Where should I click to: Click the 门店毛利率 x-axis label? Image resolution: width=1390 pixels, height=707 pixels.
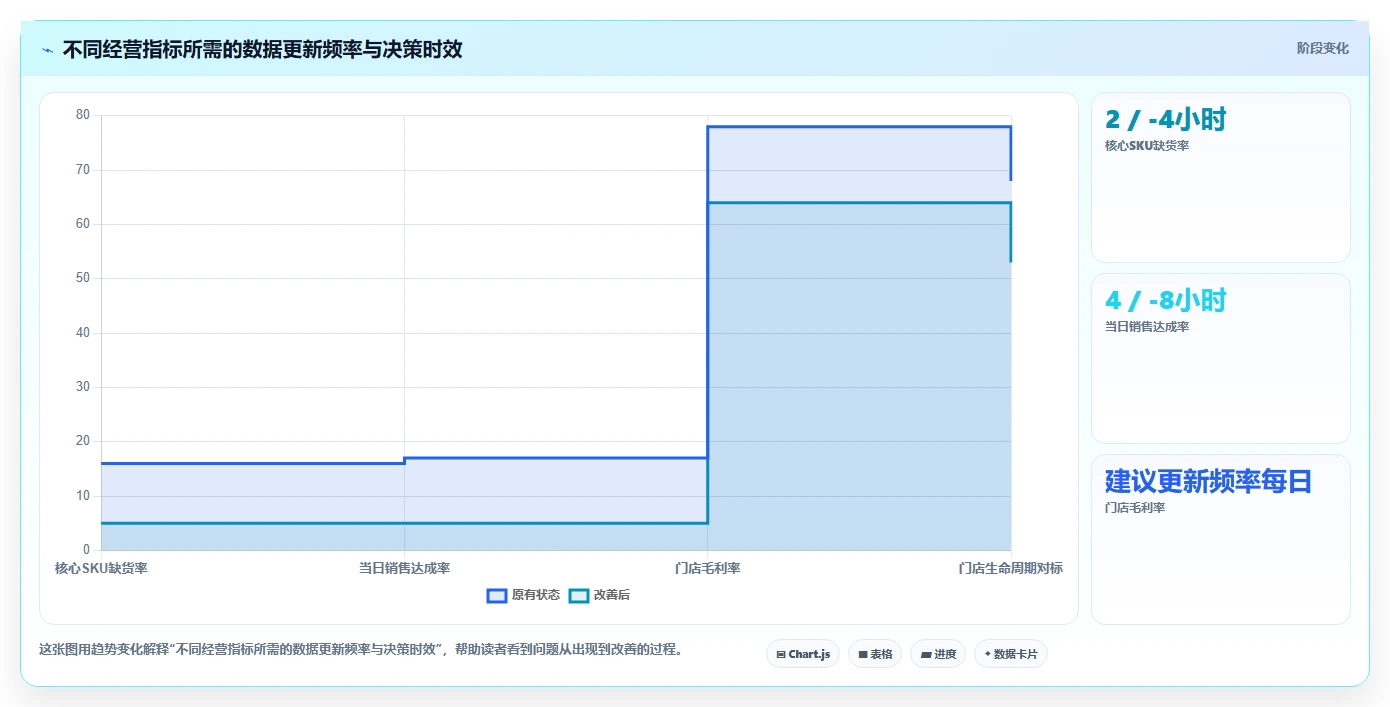point(708,568)
